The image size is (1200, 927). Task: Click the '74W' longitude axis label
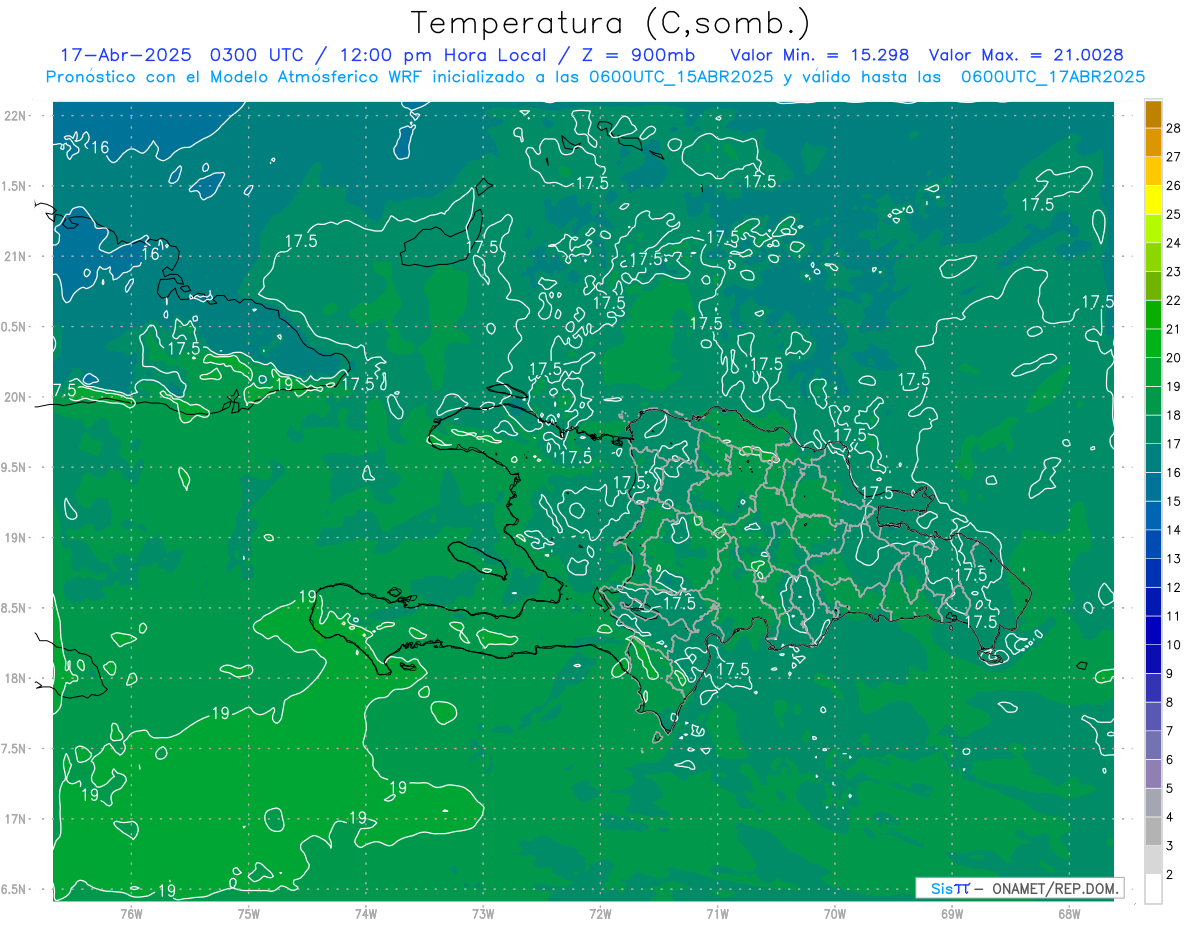click(365, 913)
